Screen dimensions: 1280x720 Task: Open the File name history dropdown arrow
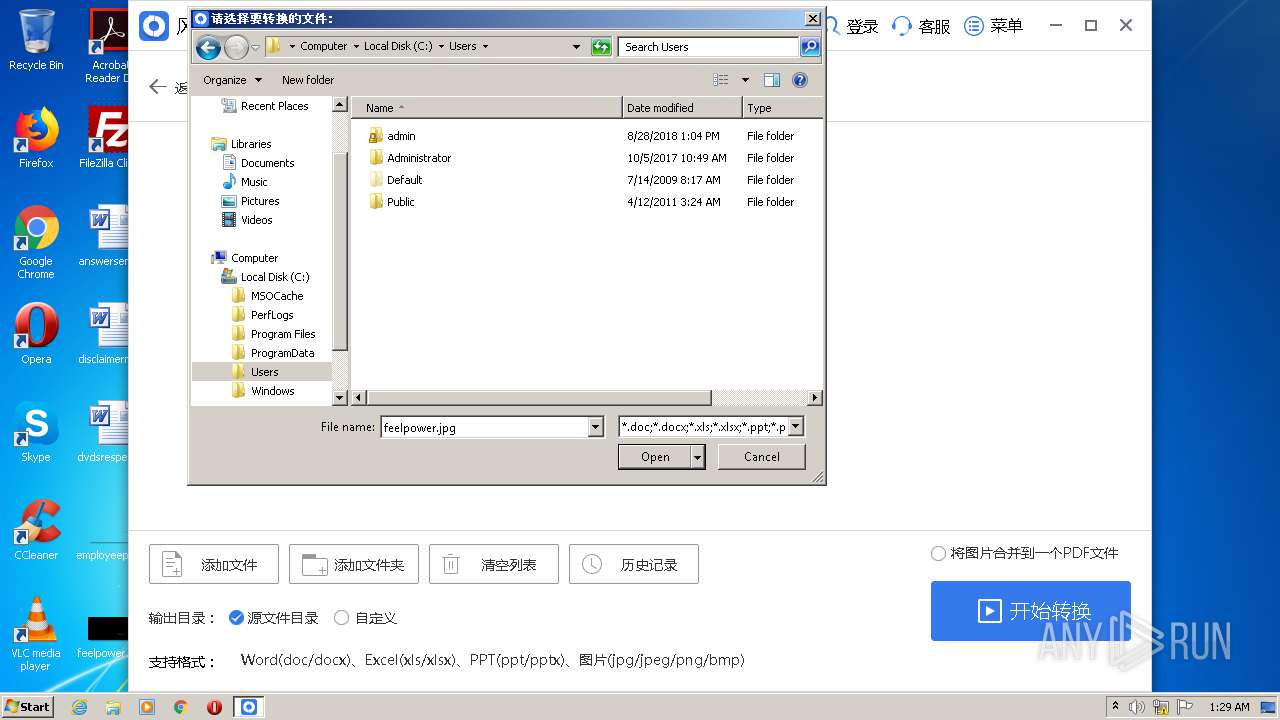click(x=596, y=427)
